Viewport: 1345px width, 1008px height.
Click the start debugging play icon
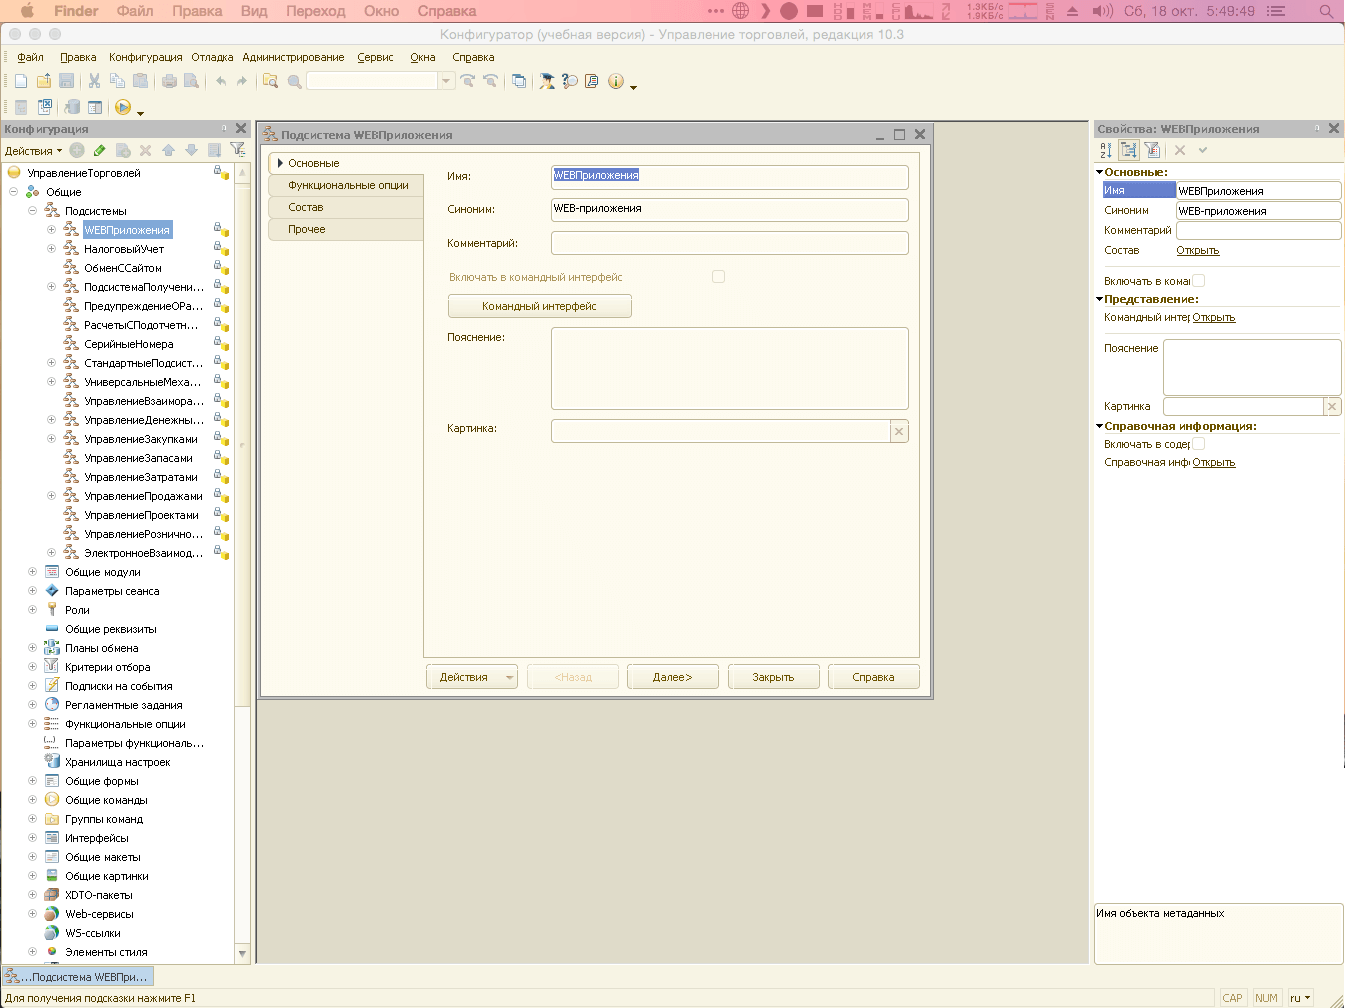[x=123, y=107]
